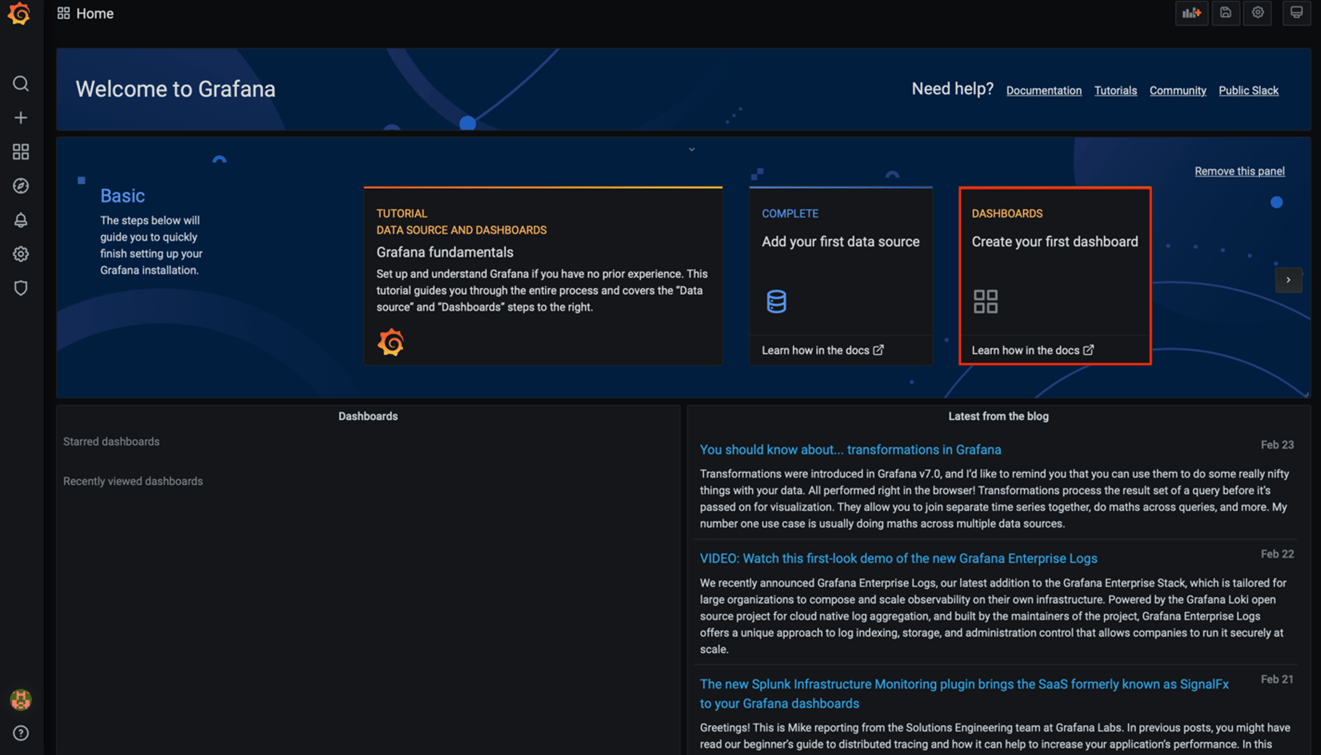Click the next arrow on setup cards

(x=1288, y=280)
